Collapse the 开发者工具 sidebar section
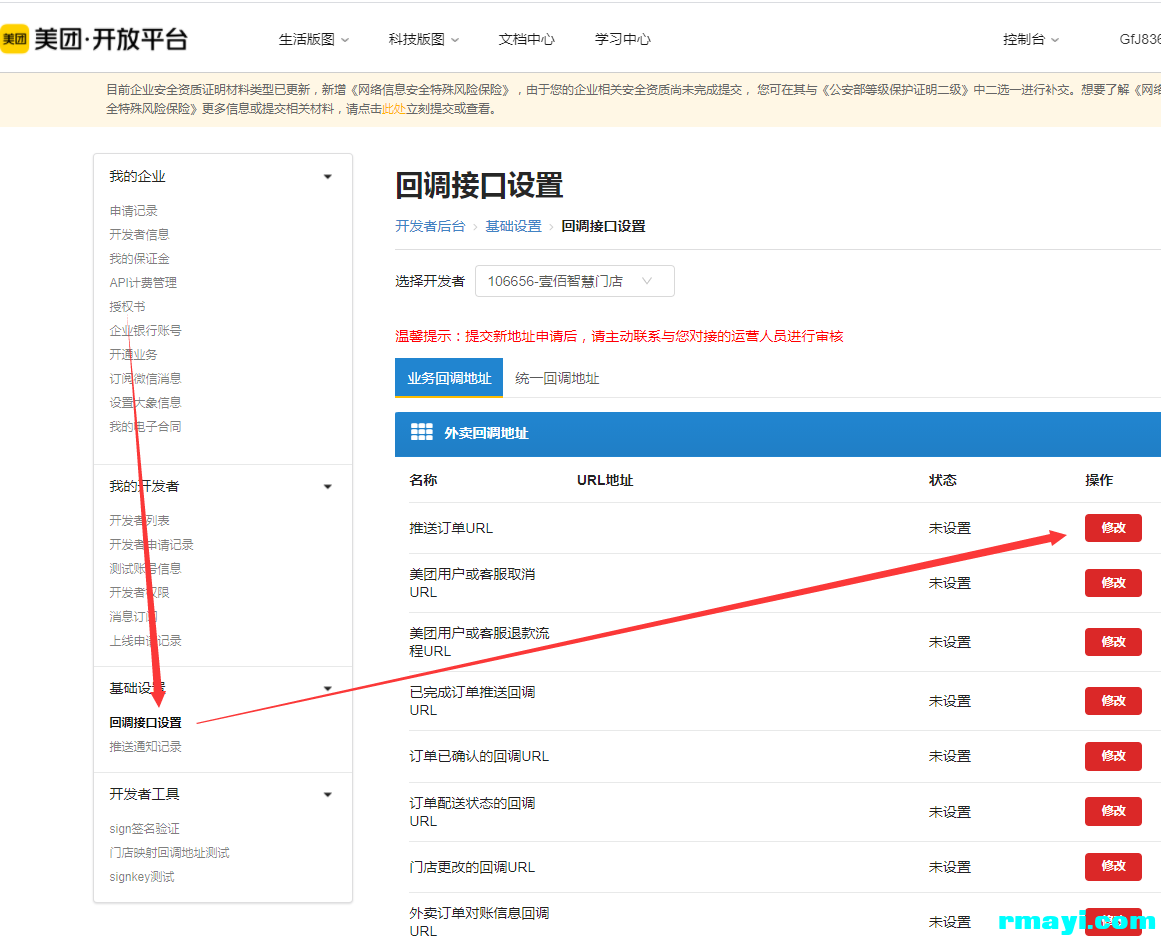The image size is (1161, 940). coord(327,794)
